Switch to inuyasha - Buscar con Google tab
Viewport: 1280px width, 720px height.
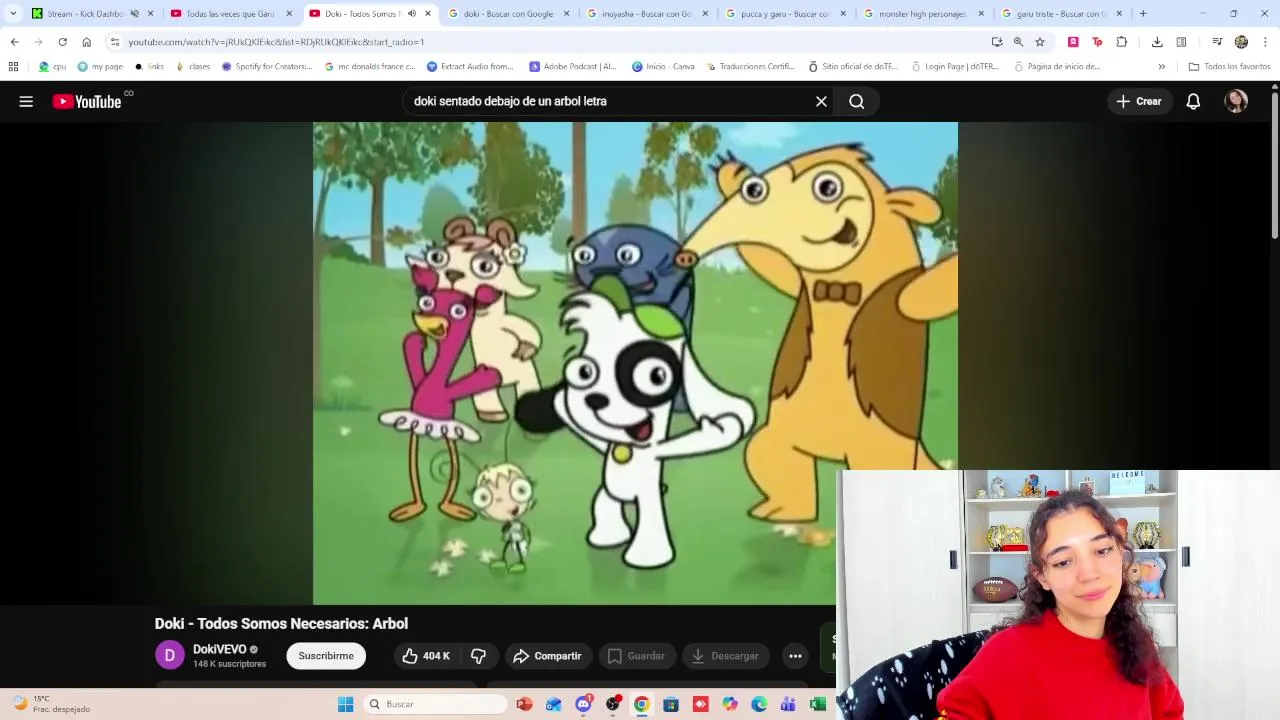pos(647,14)
